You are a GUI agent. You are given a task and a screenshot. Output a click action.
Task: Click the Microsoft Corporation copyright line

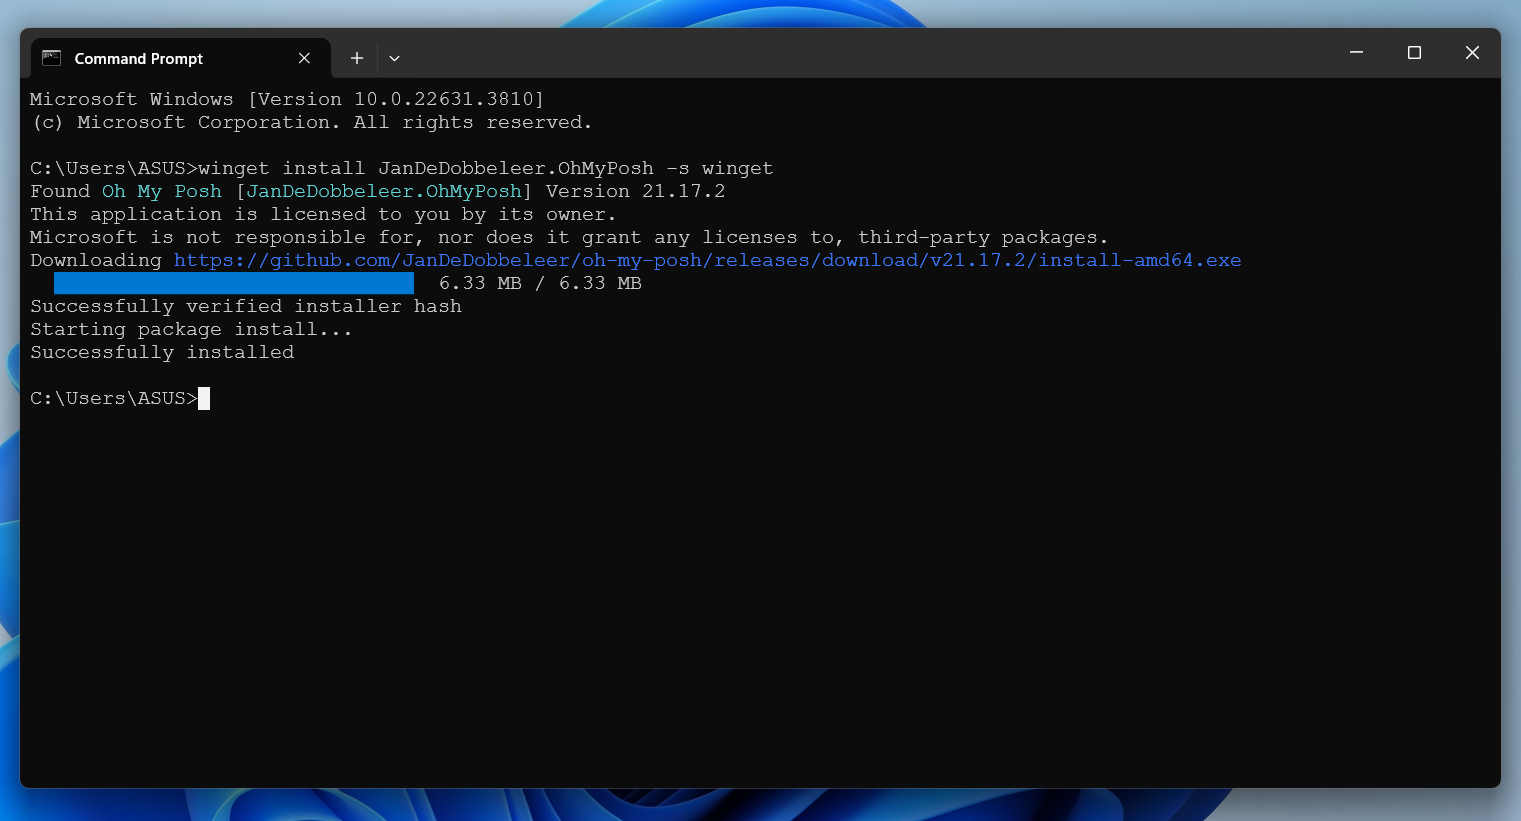(x=312, y=122)
